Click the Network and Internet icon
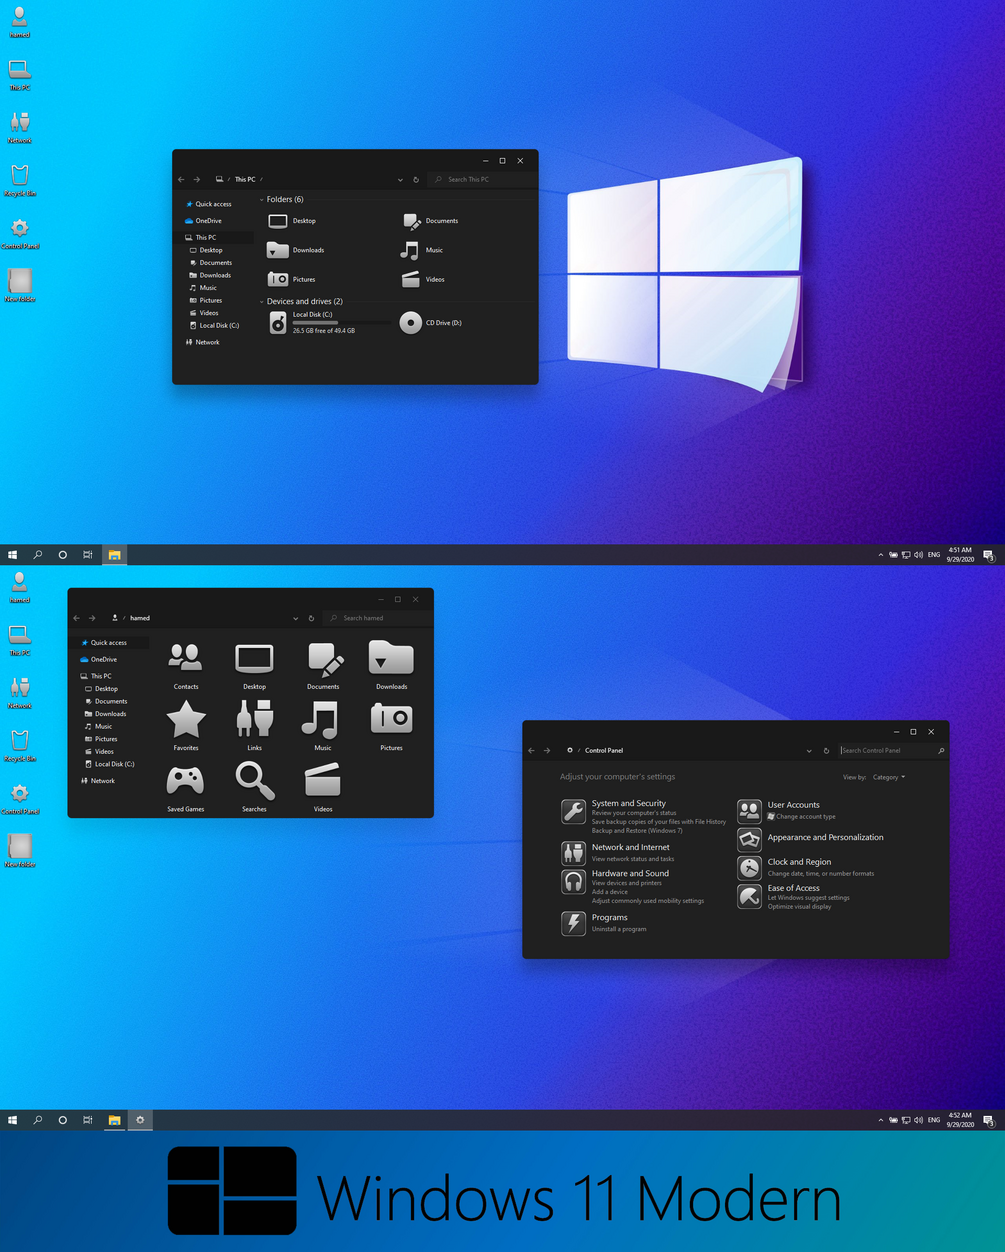Screen dimensions: 1005x1252 click(573, 852)
